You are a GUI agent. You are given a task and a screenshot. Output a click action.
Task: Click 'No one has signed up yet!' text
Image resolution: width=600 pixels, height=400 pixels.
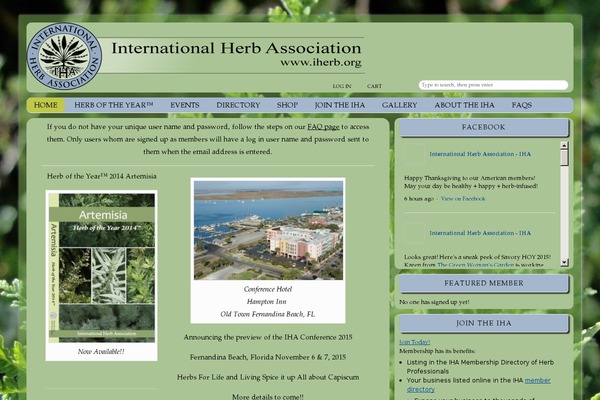click(x=434, y=302)
